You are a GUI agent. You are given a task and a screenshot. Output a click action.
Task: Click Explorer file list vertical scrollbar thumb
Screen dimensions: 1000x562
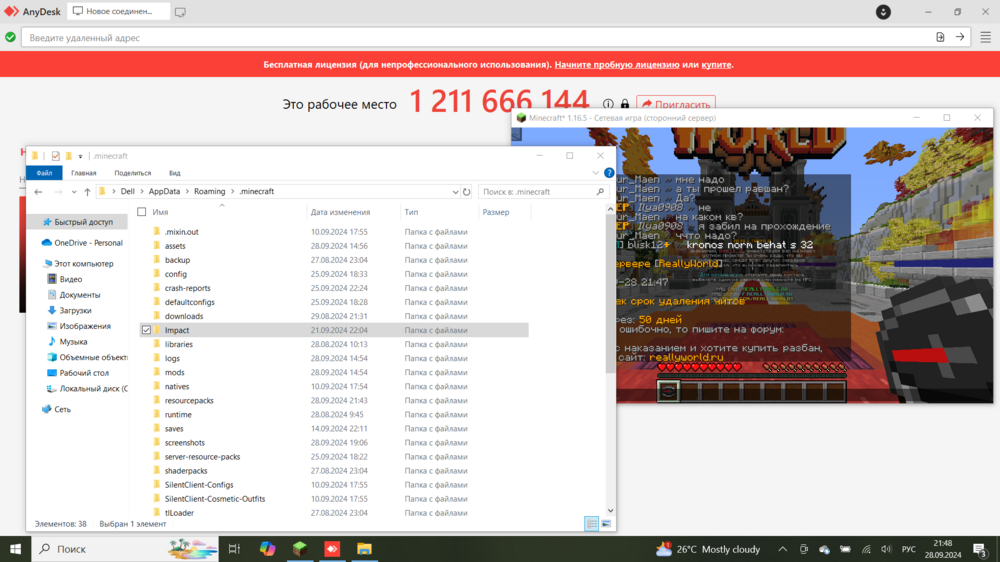coord(610,294)
